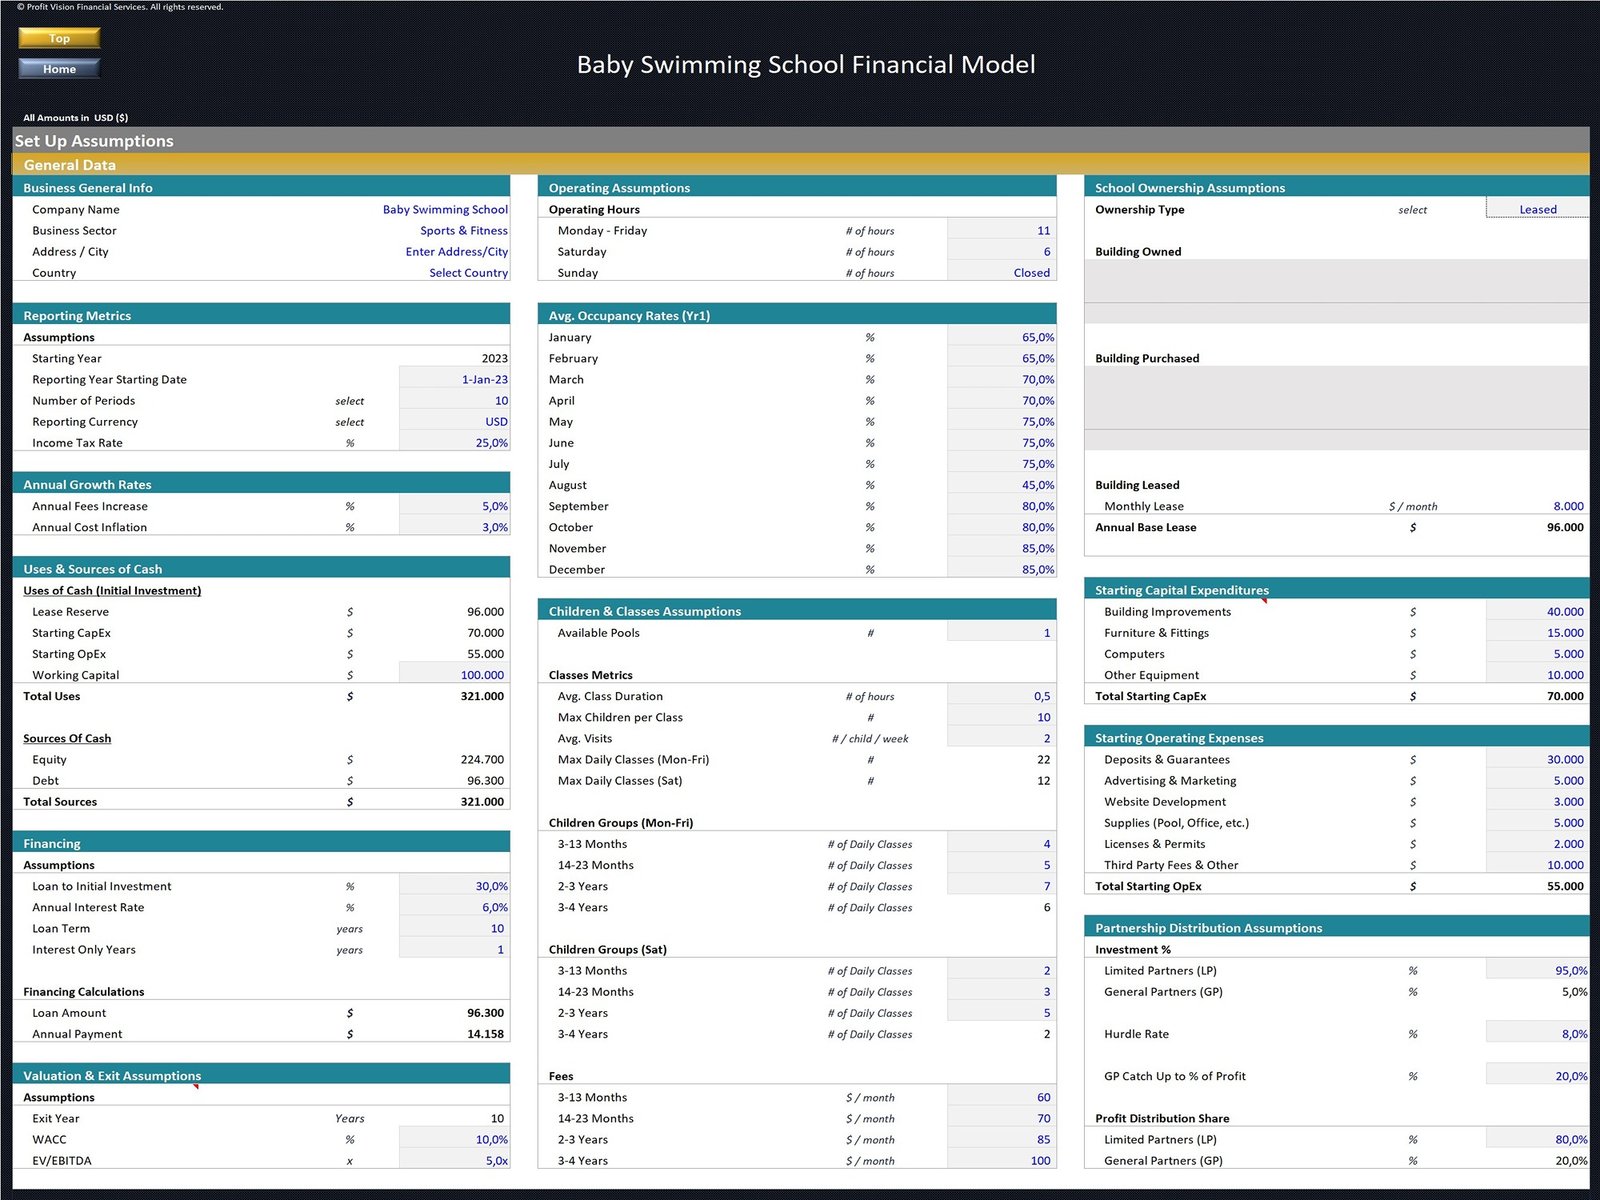Select the Company Name value cell

pos(444,210)
